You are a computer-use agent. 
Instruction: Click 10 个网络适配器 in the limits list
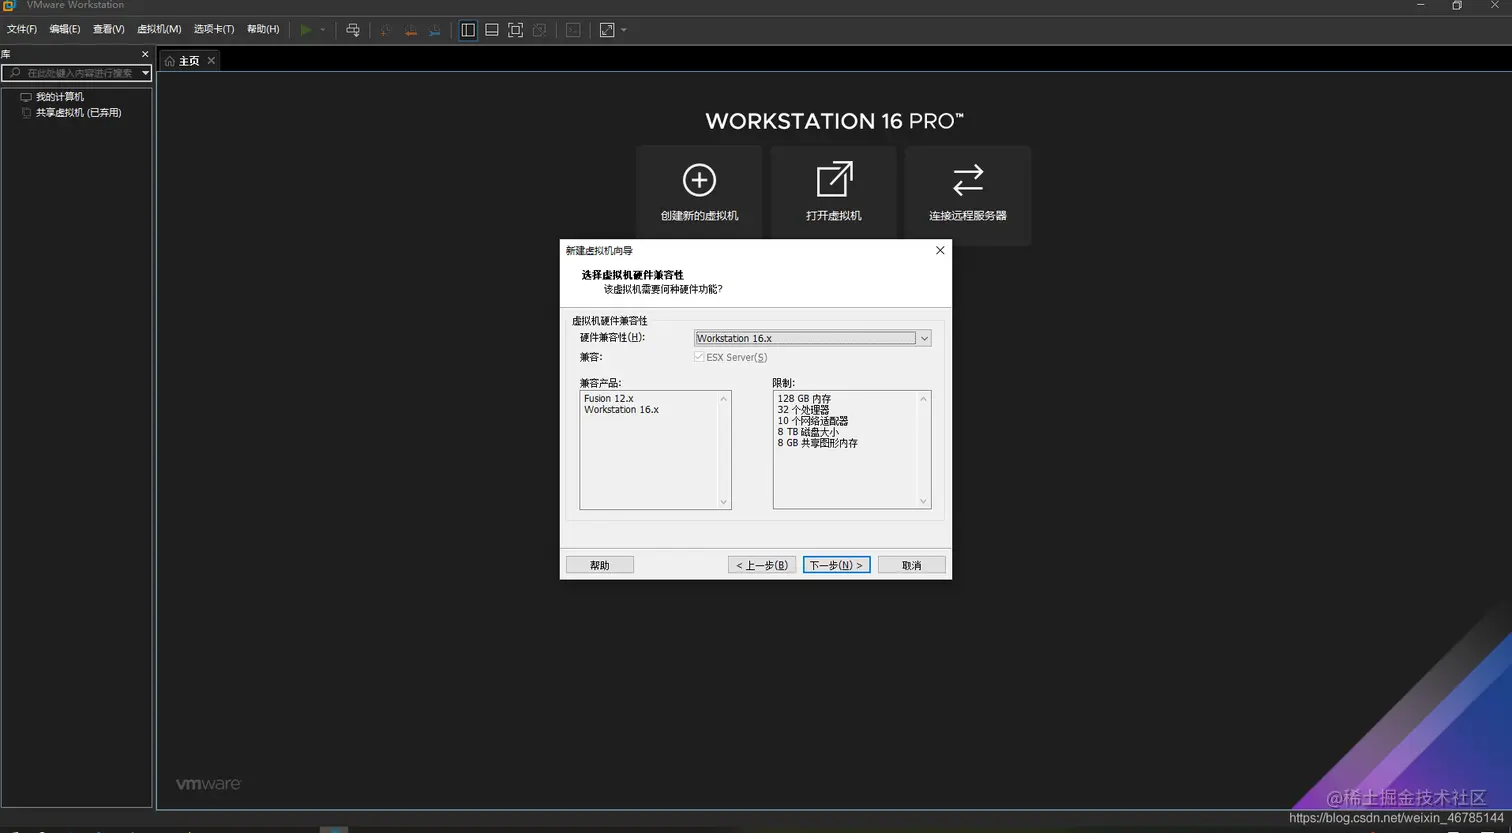[813, 421]
